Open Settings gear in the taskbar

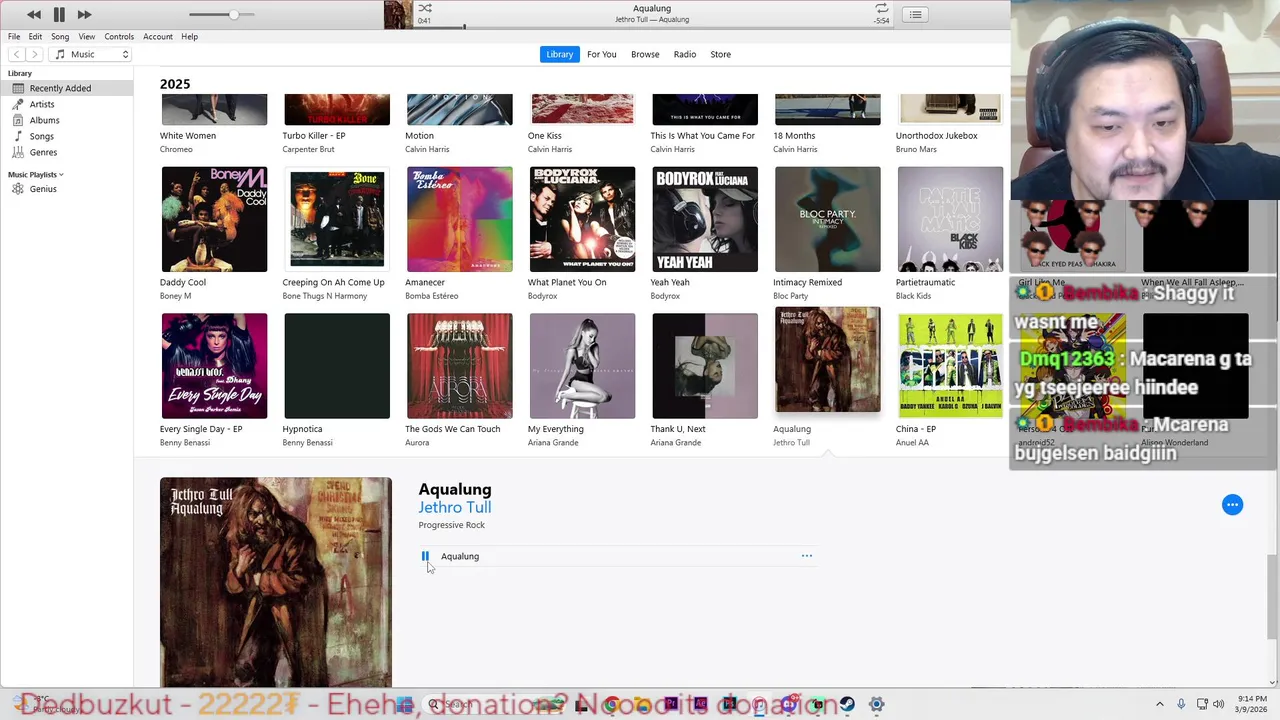(x=876, y=705)
